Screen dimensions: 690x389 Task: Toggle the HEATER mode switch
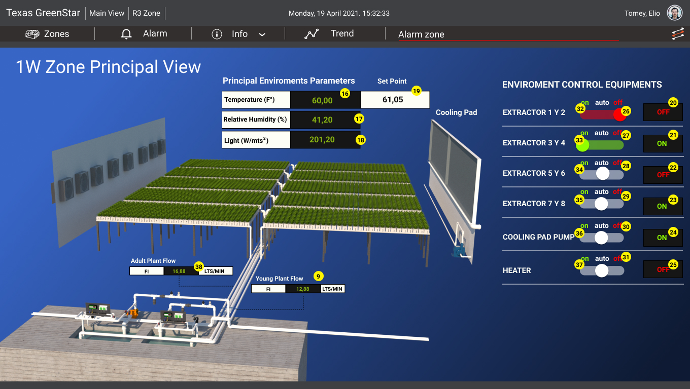pyautogui.click(x=602, y=270)
